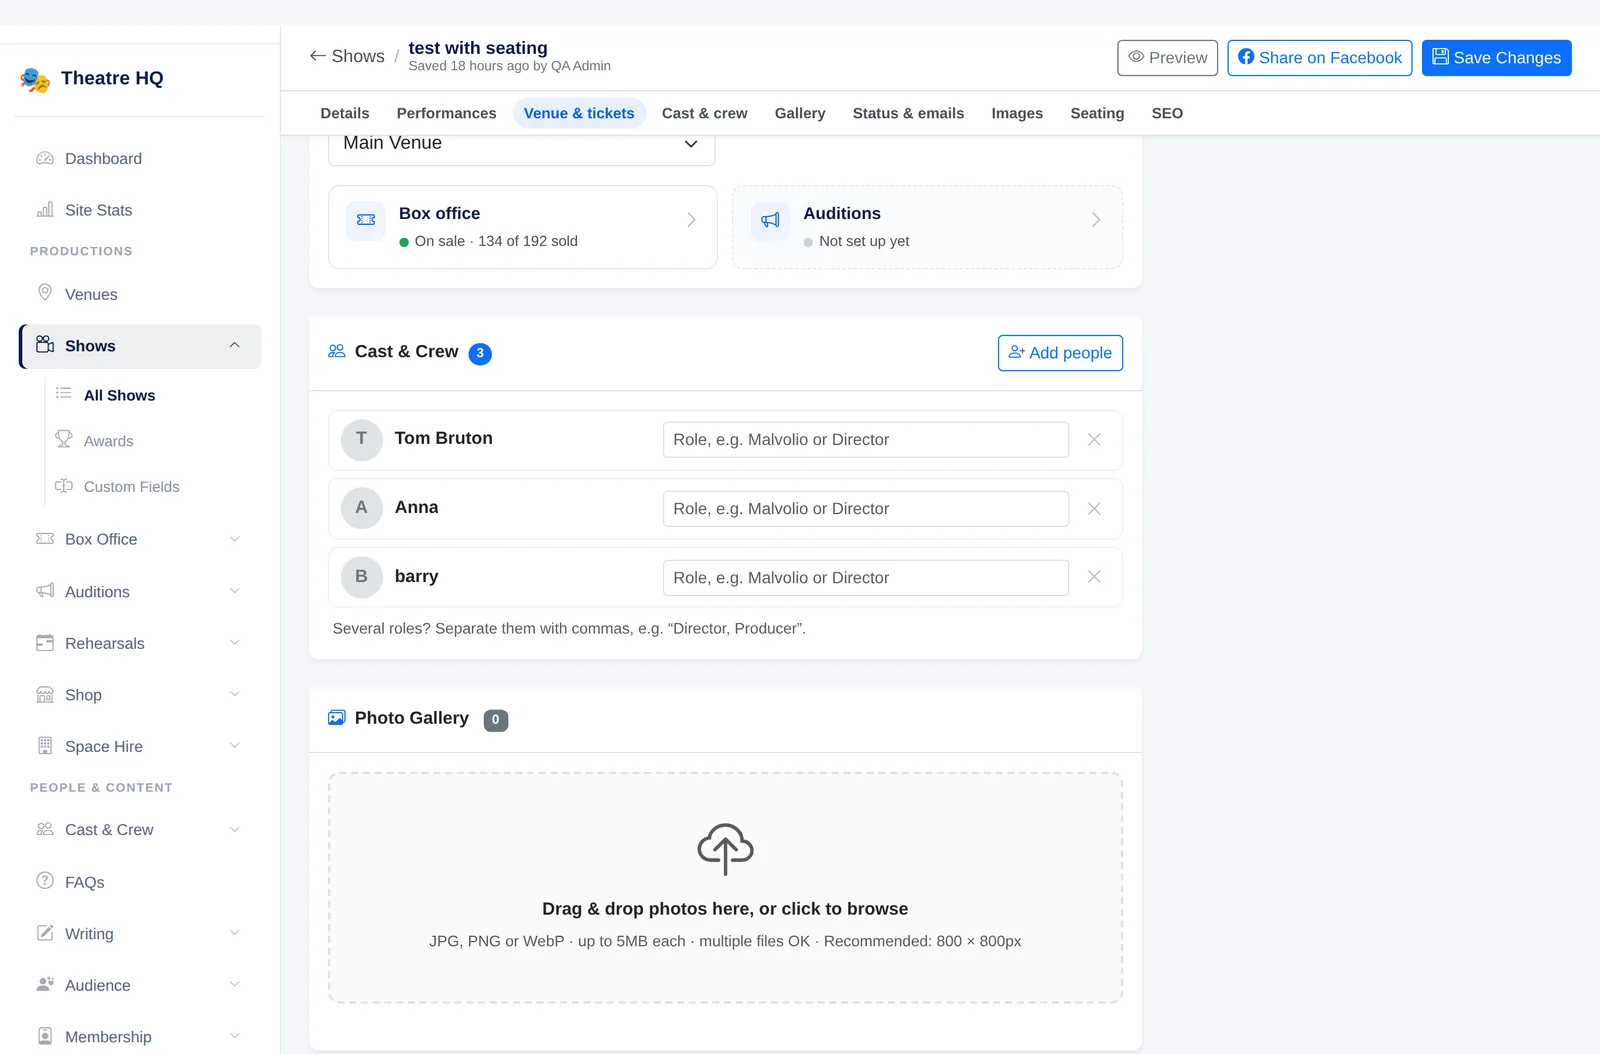Go back to Shows list

click(347, 56)
